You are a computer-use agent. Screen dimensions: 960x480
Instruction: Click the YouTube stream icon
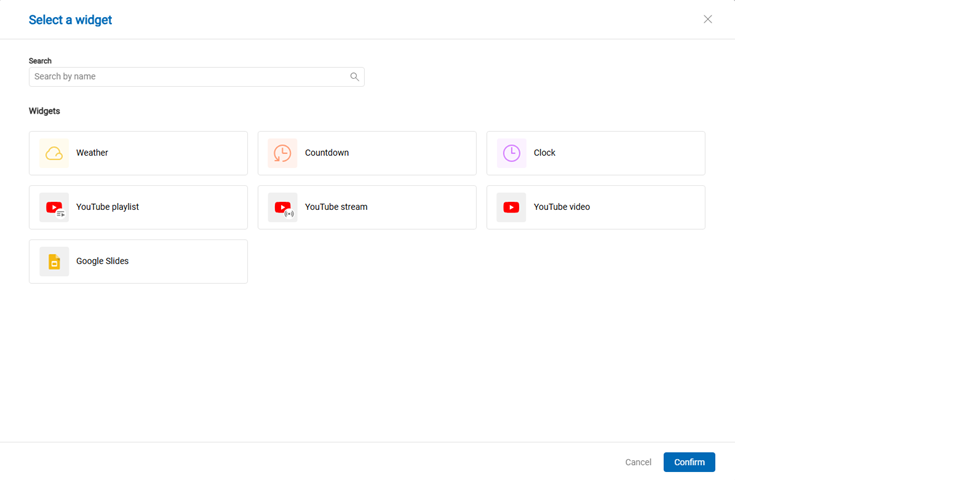pyautogui.click(x=283, y=207)
